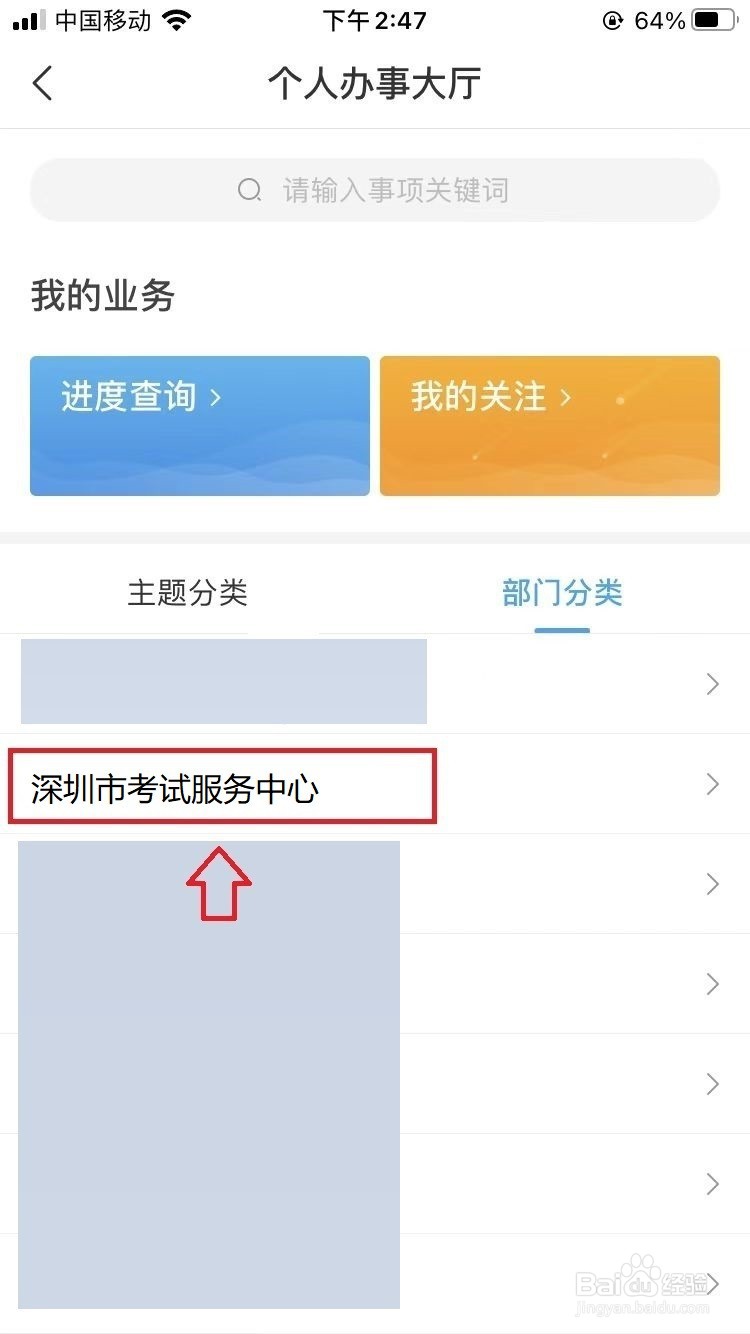Tap the magnifier icon in search bar
Image resolution: width=750 pixels, height=1334 pixels.
249,189
